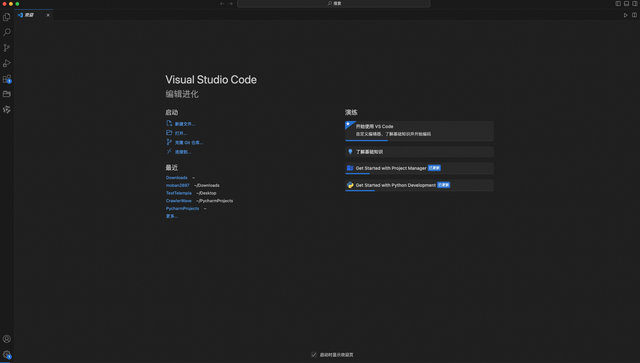Click the Open… link
This screenshot has height=363, width=640.
coord(181,133)
